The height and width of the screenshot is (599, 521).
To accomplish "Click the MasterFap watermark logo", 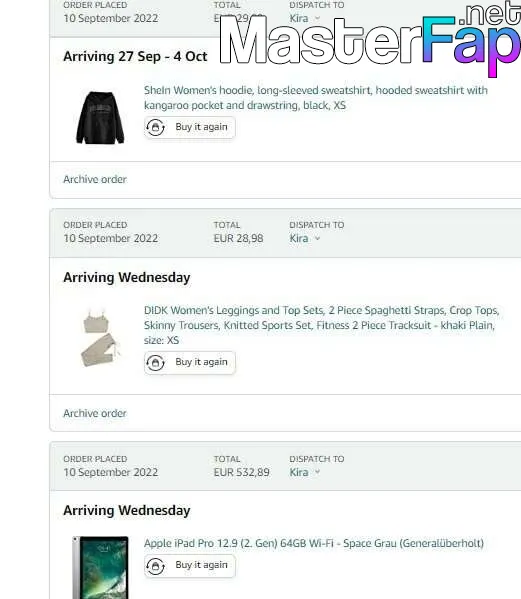I will pyautogui.click(x=370, y=41).
